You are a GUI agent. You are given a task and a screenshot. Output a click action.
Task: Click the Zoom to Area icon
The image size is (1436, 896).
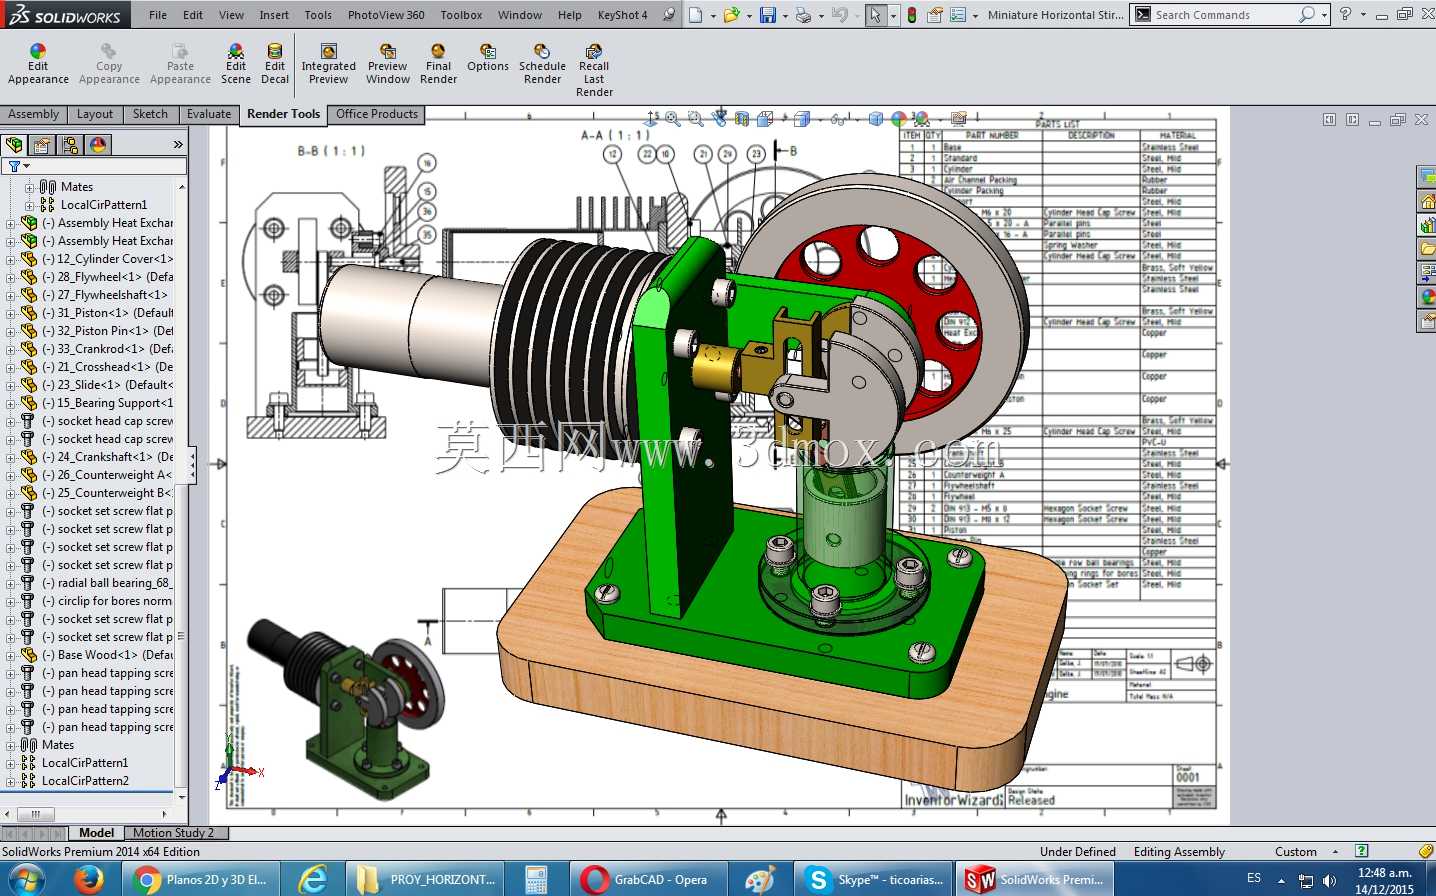click(x=696, y=119)
